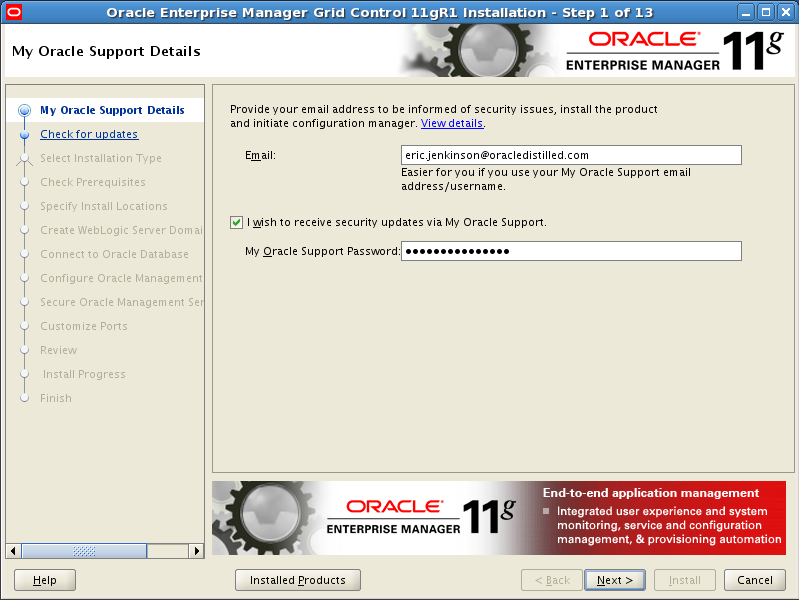Screen dimensions: 799x600
Task: Select the Select Installation Type step
Action: (101, 158)
